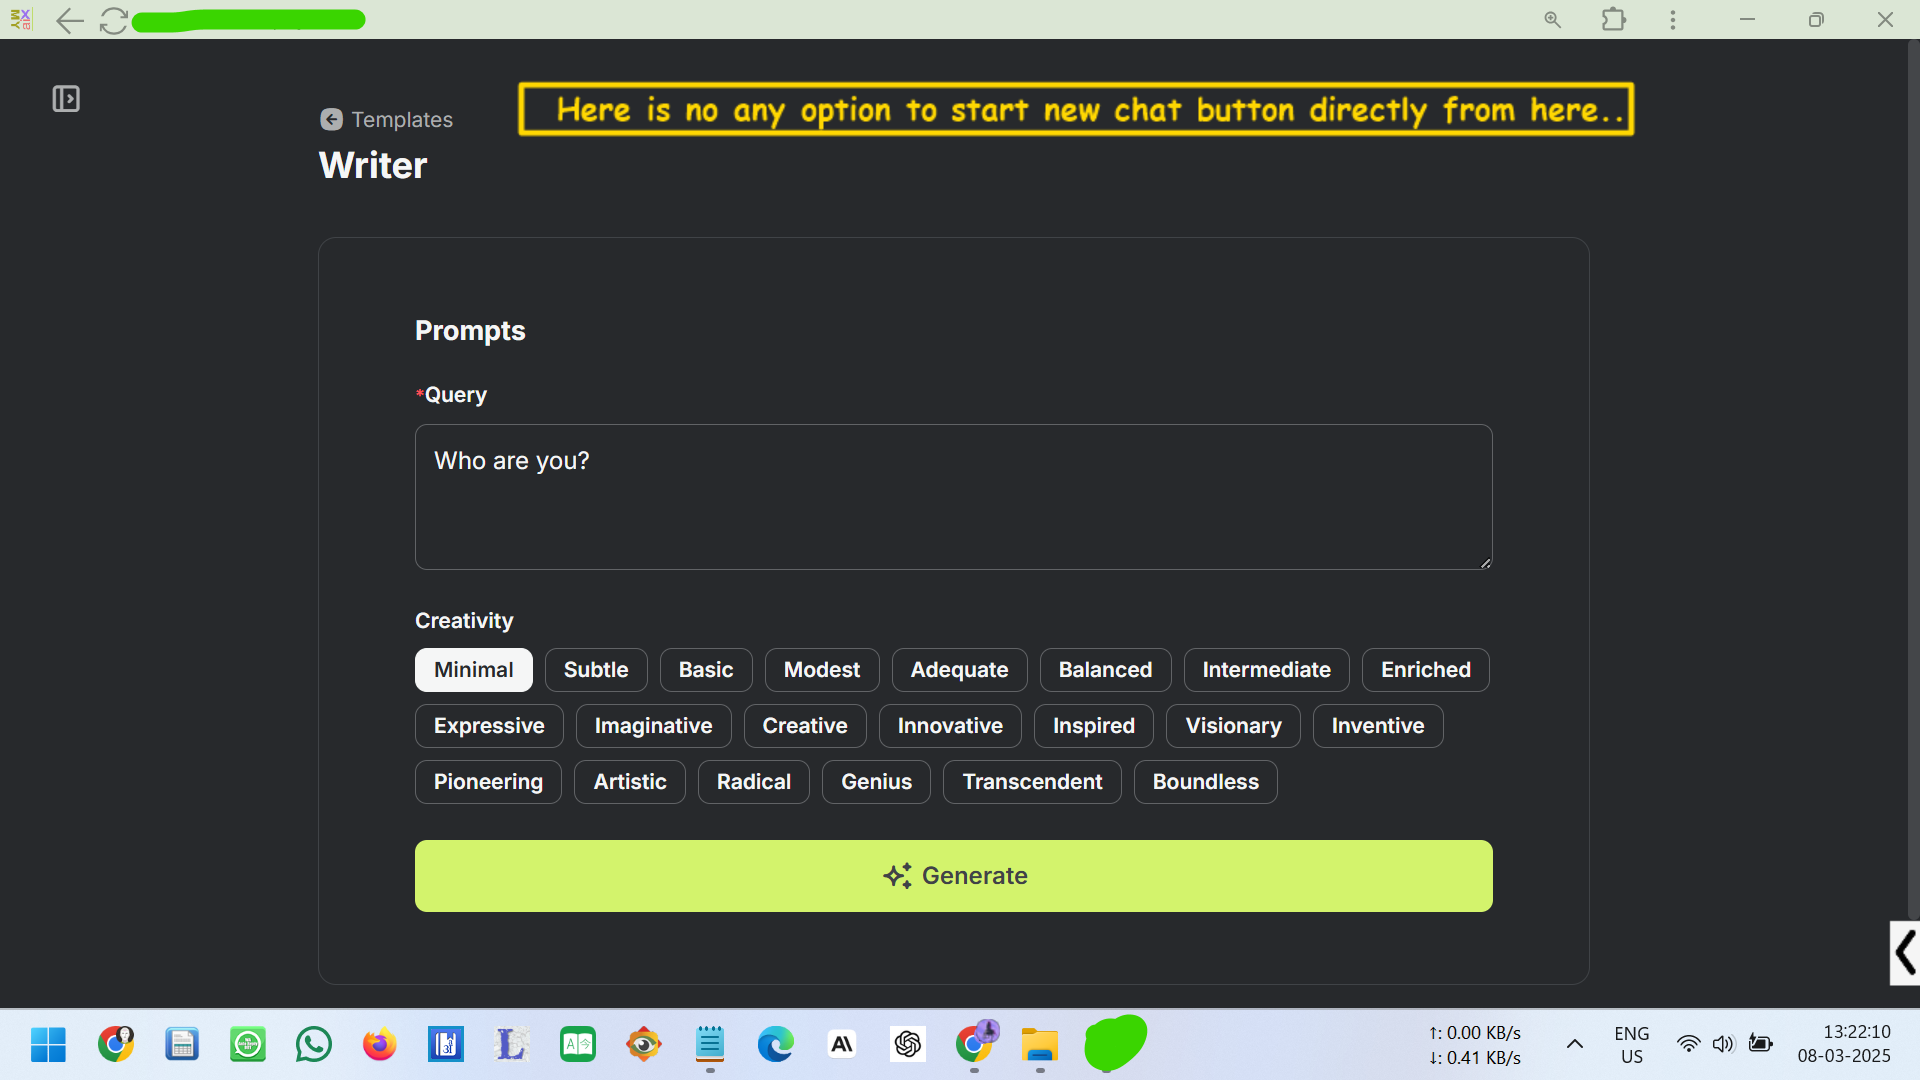Click the back arrow beside Templates
1920x1080 pixels.
tap(331, 120)
